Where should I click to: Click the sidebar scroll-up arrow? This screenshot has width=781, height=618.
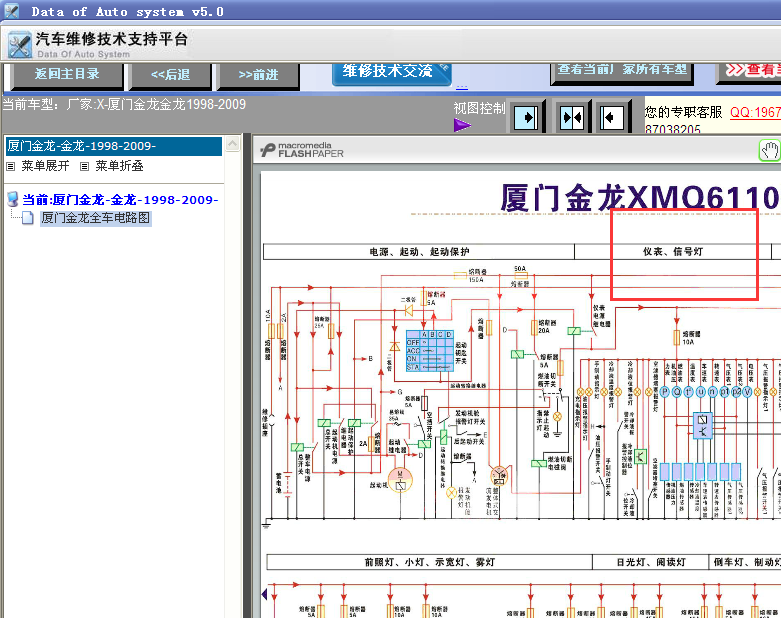coord(233,144)
